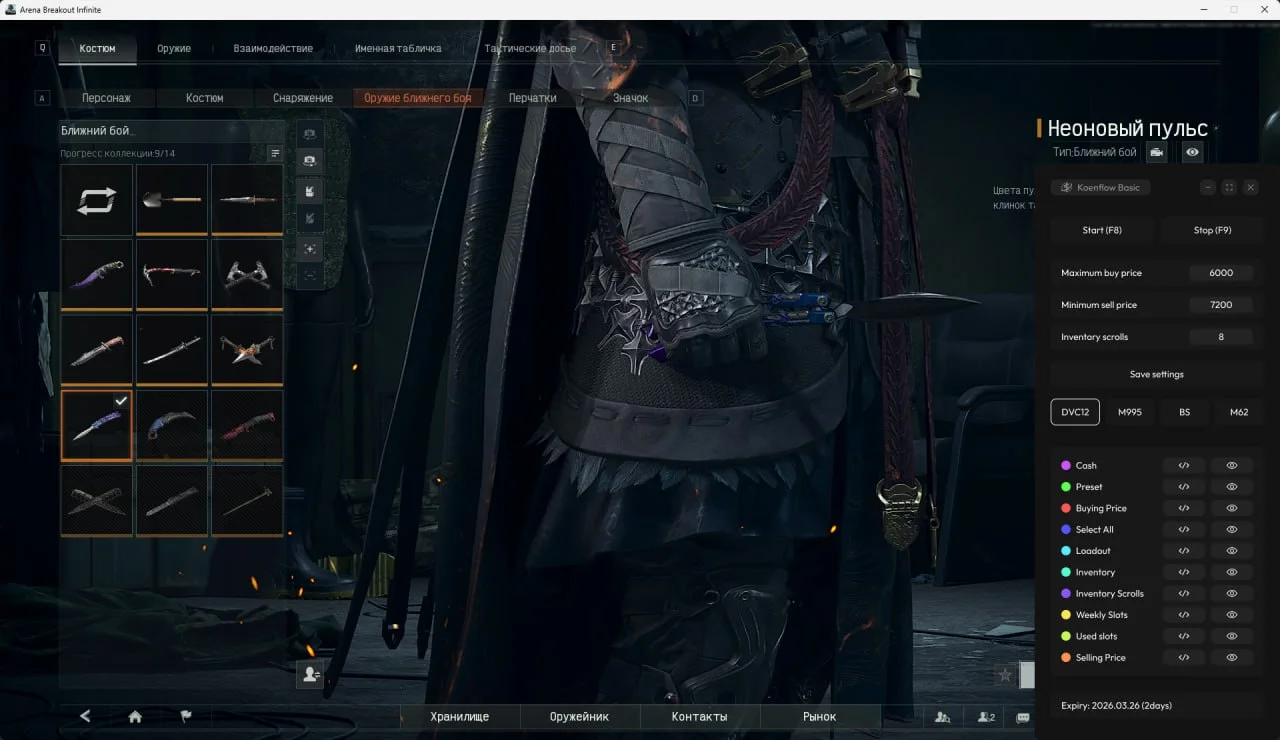Click the back arrow in bottom navigation
Viewport: 1280px width, 740px height.
(85, 716)
